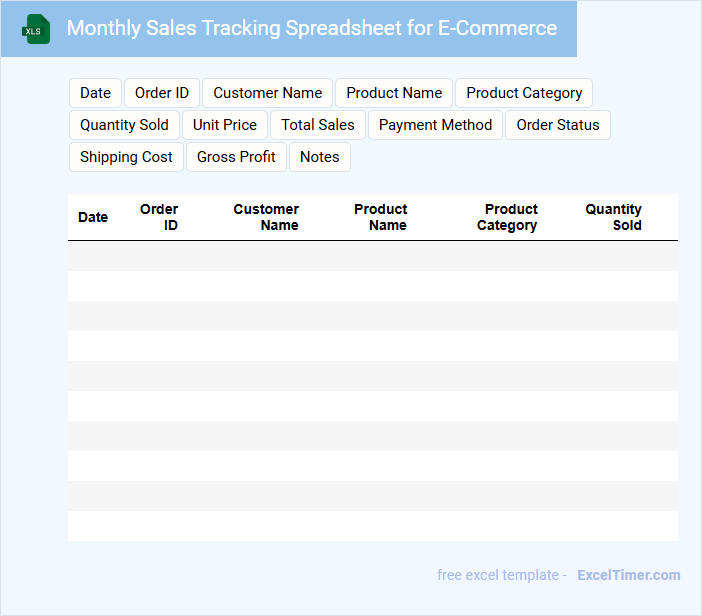702x616 pixels.
Task: Click the Gross Profit tag
Action: 236,157
